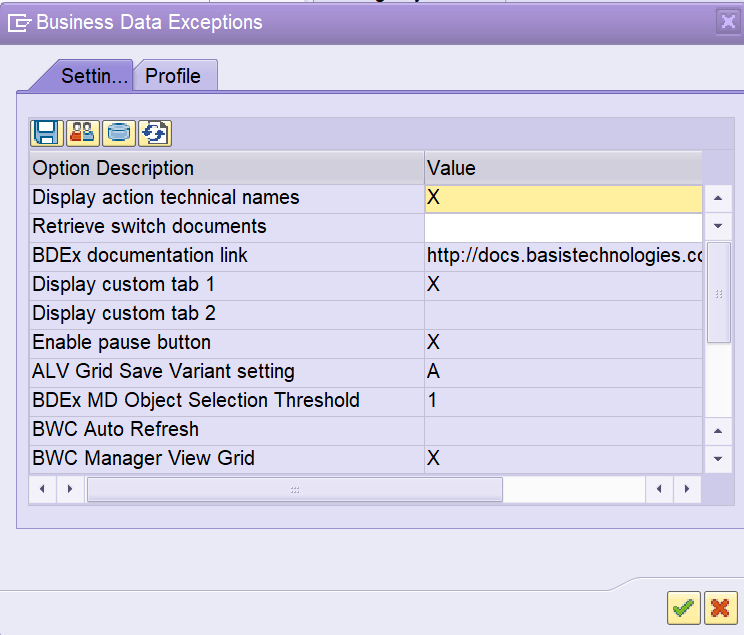Confirm with the green checkmark button
This screenshot has height=635, width=744.
click(x=684, y=607)
